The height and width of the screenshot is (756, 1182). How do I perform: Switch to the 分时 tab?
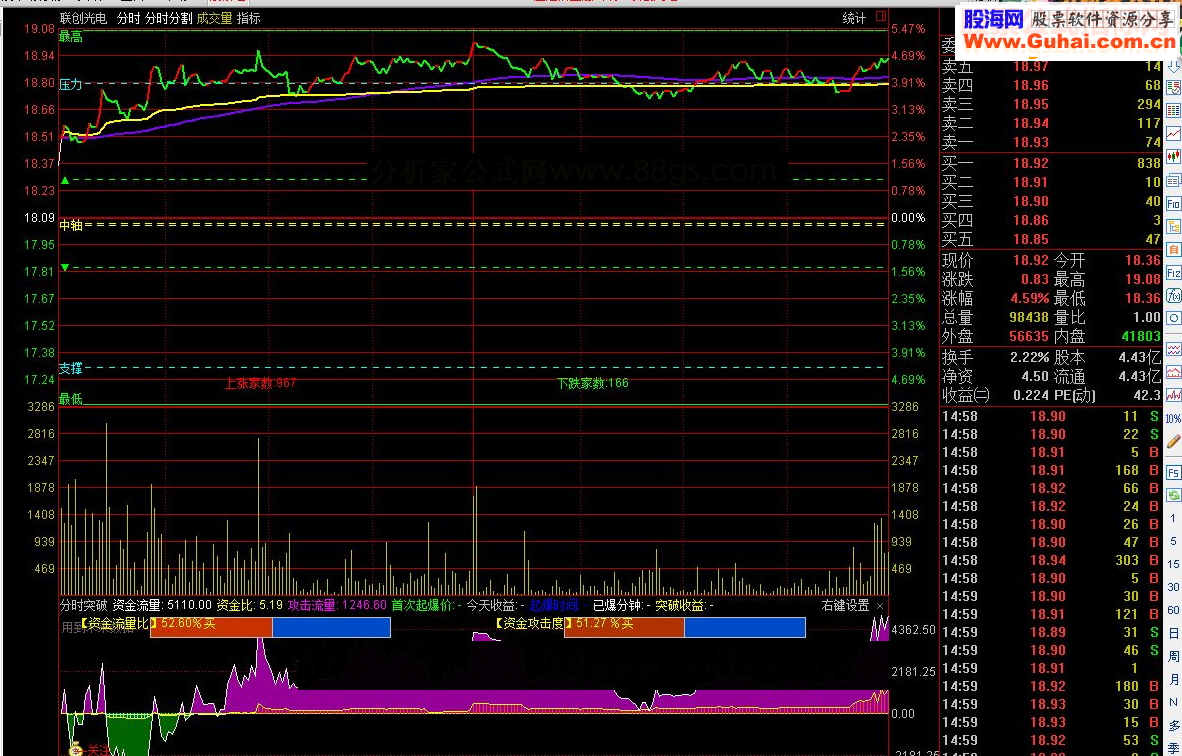point(129,18)
